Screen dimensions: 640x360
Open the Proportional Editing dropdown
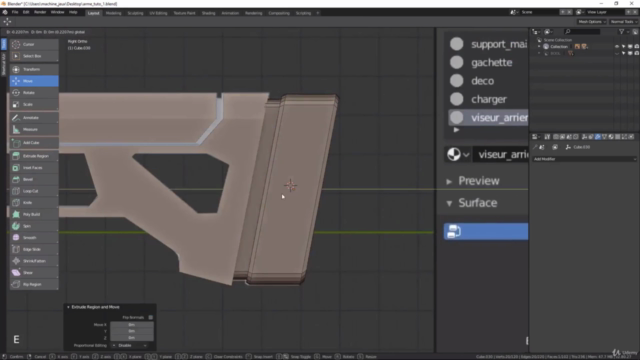tap(130, 345)
